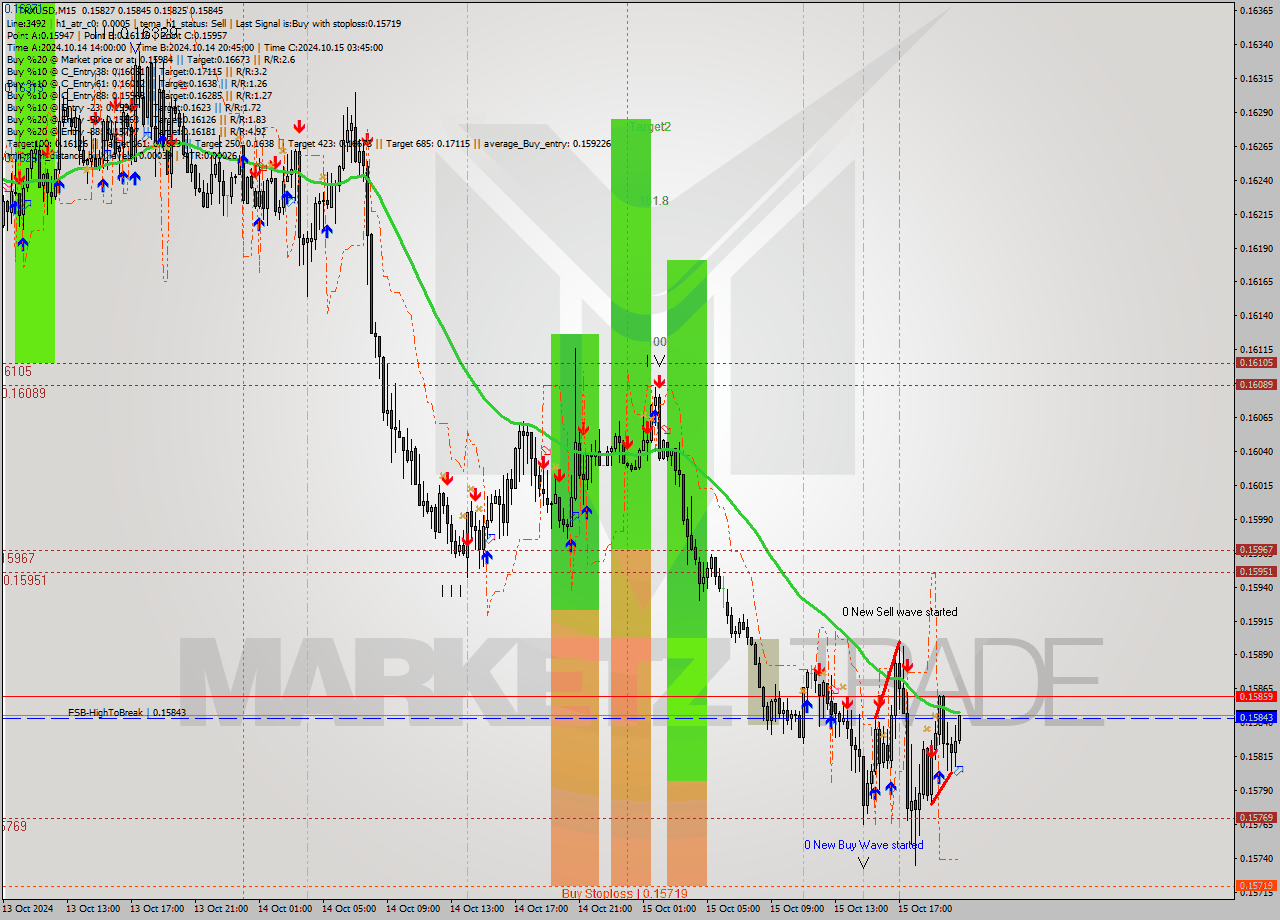Click the left-side 0.16089 level label
1280x920 pixels.
pyautogui.click(x=23, y=393)
